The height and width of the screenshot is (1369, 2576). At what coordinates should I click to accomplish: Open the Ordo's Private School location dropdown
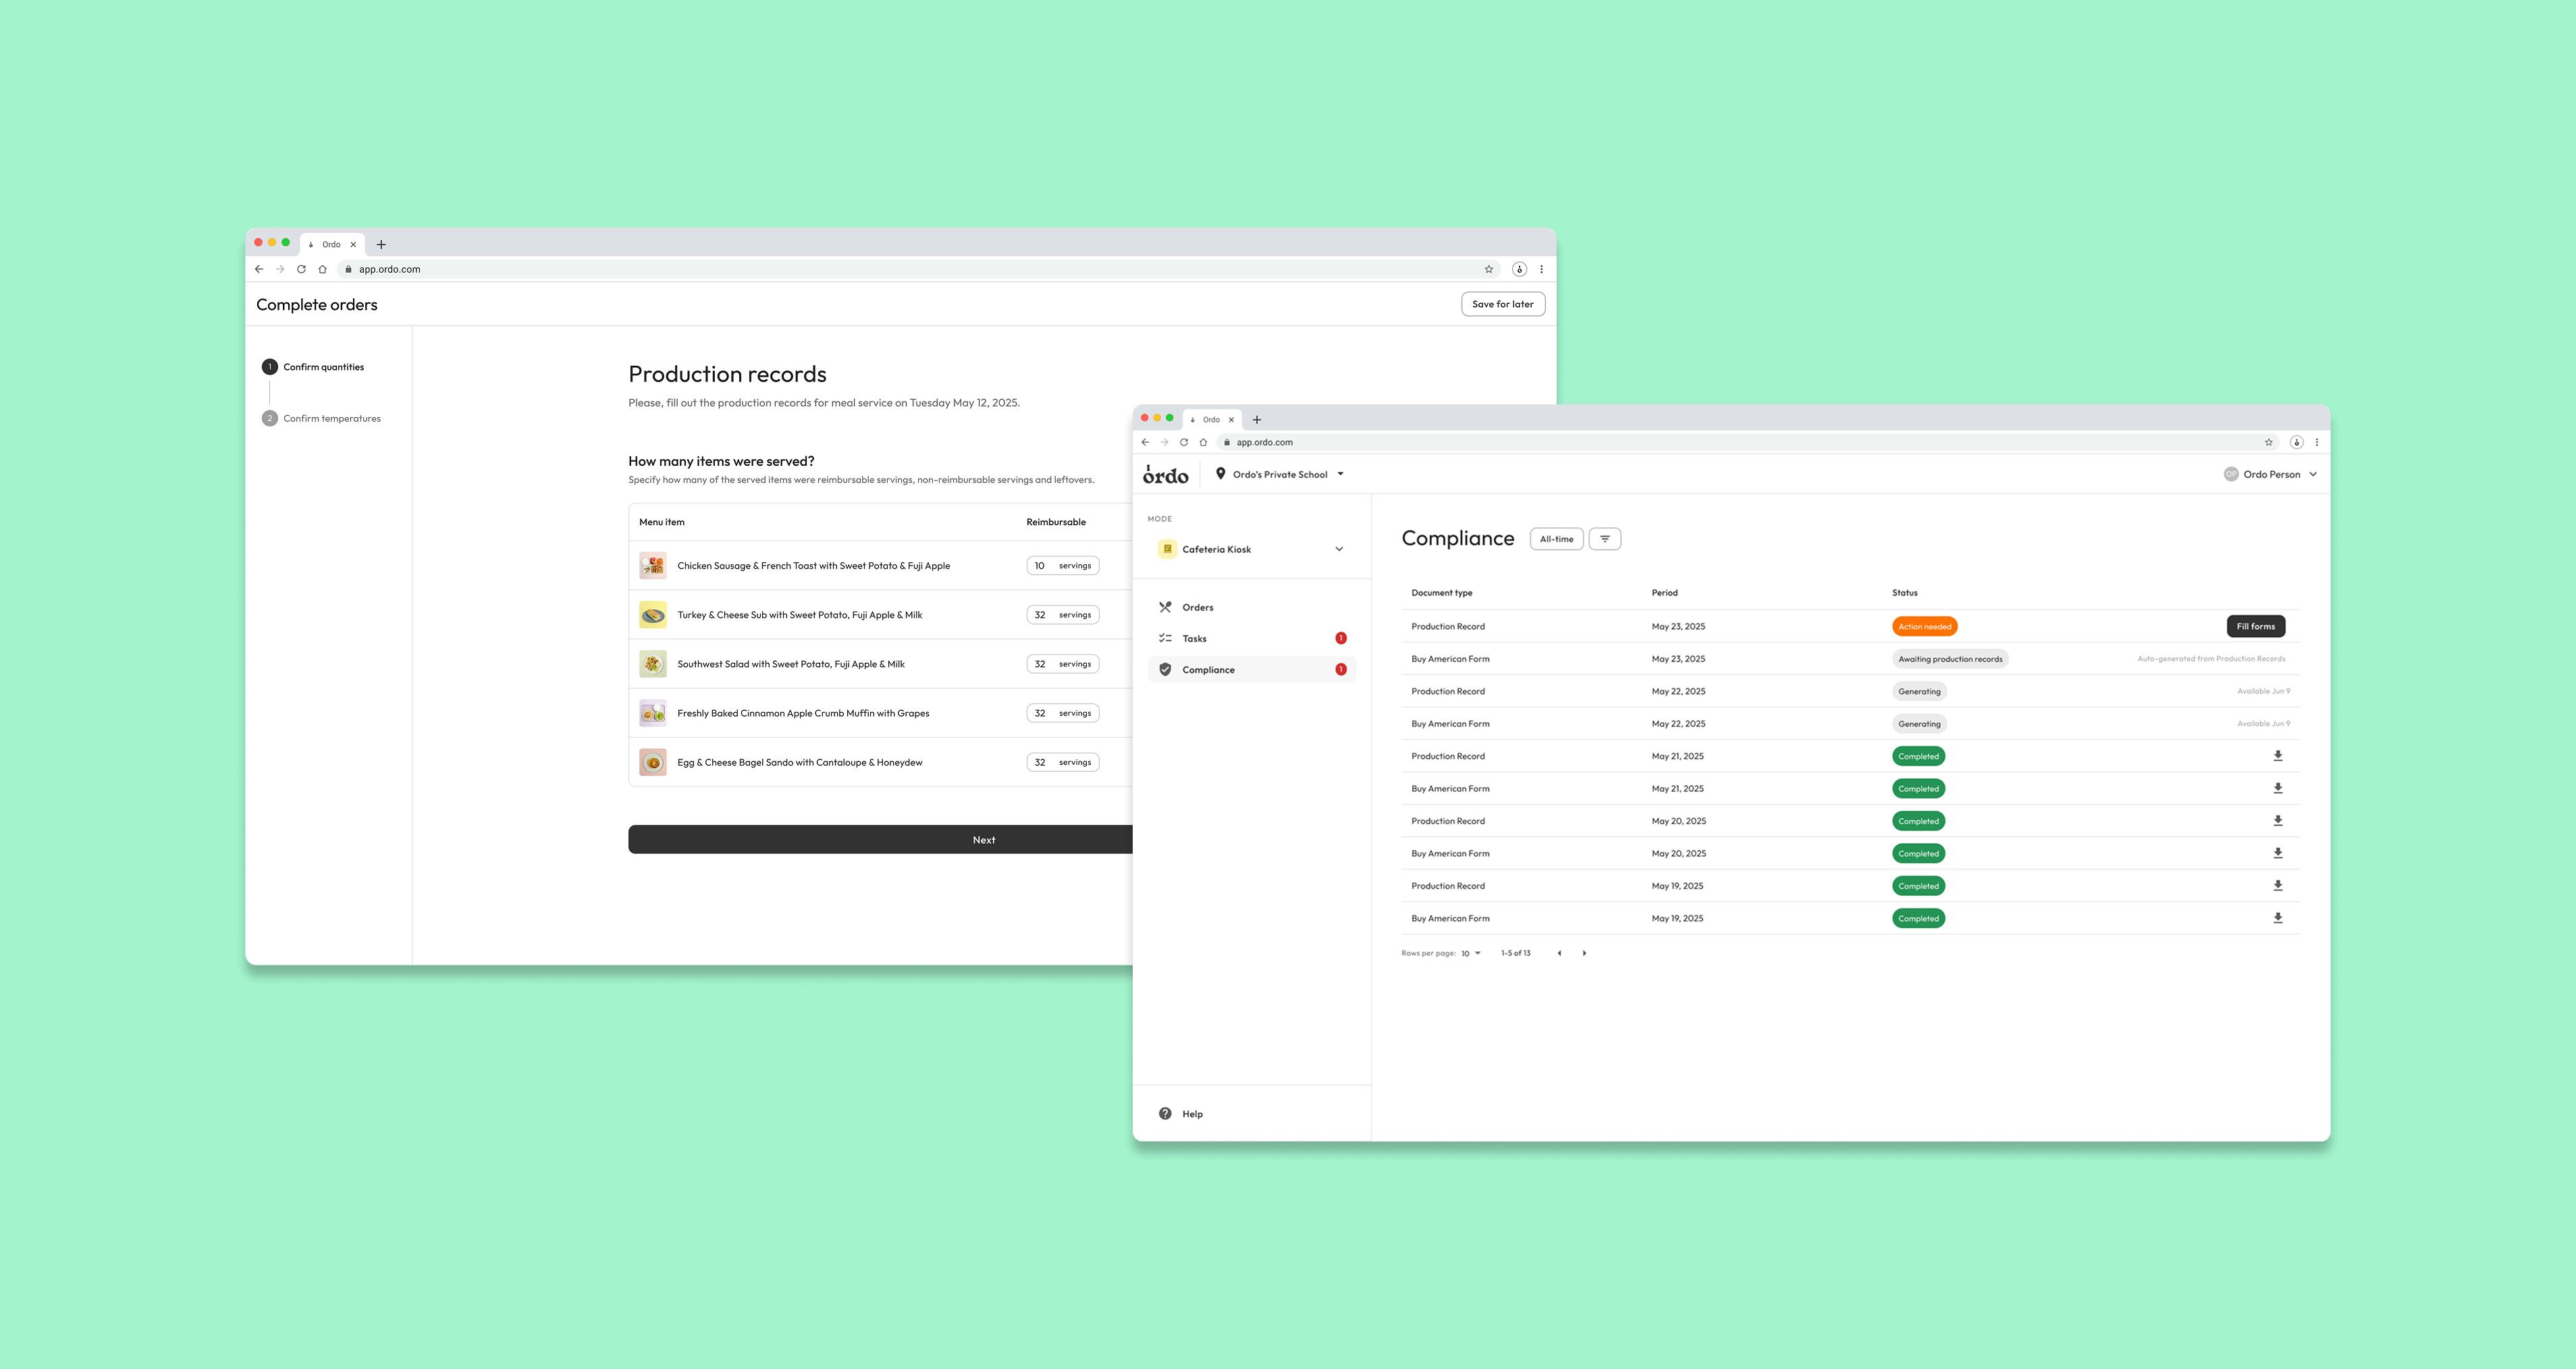click(x=1280, y=475)
